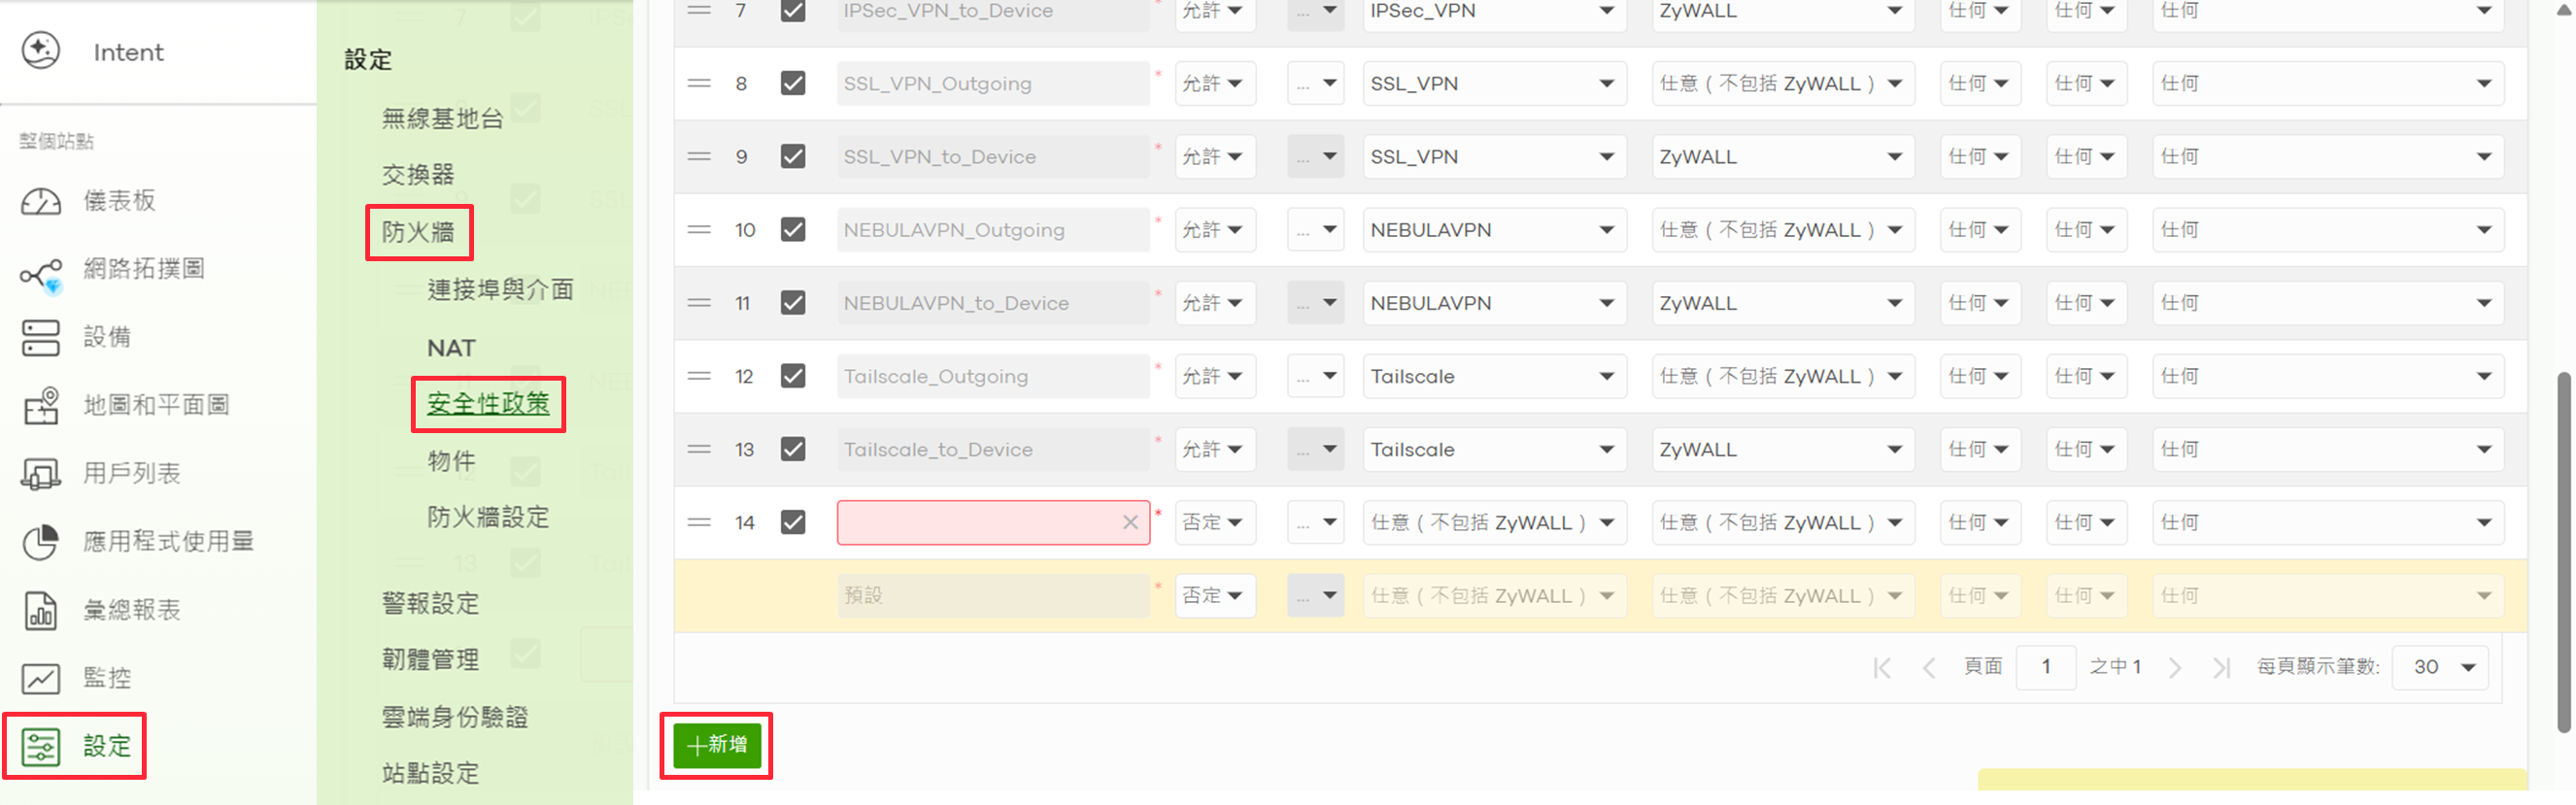Open 站點設定 menu item

point(430,773)
